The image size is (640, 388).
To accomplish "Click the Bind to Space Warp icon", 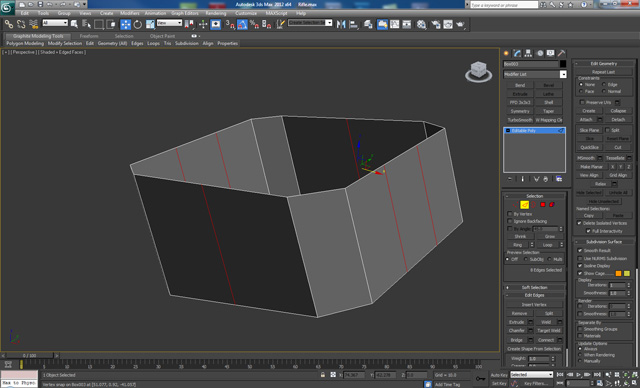I will click(33, 24).
